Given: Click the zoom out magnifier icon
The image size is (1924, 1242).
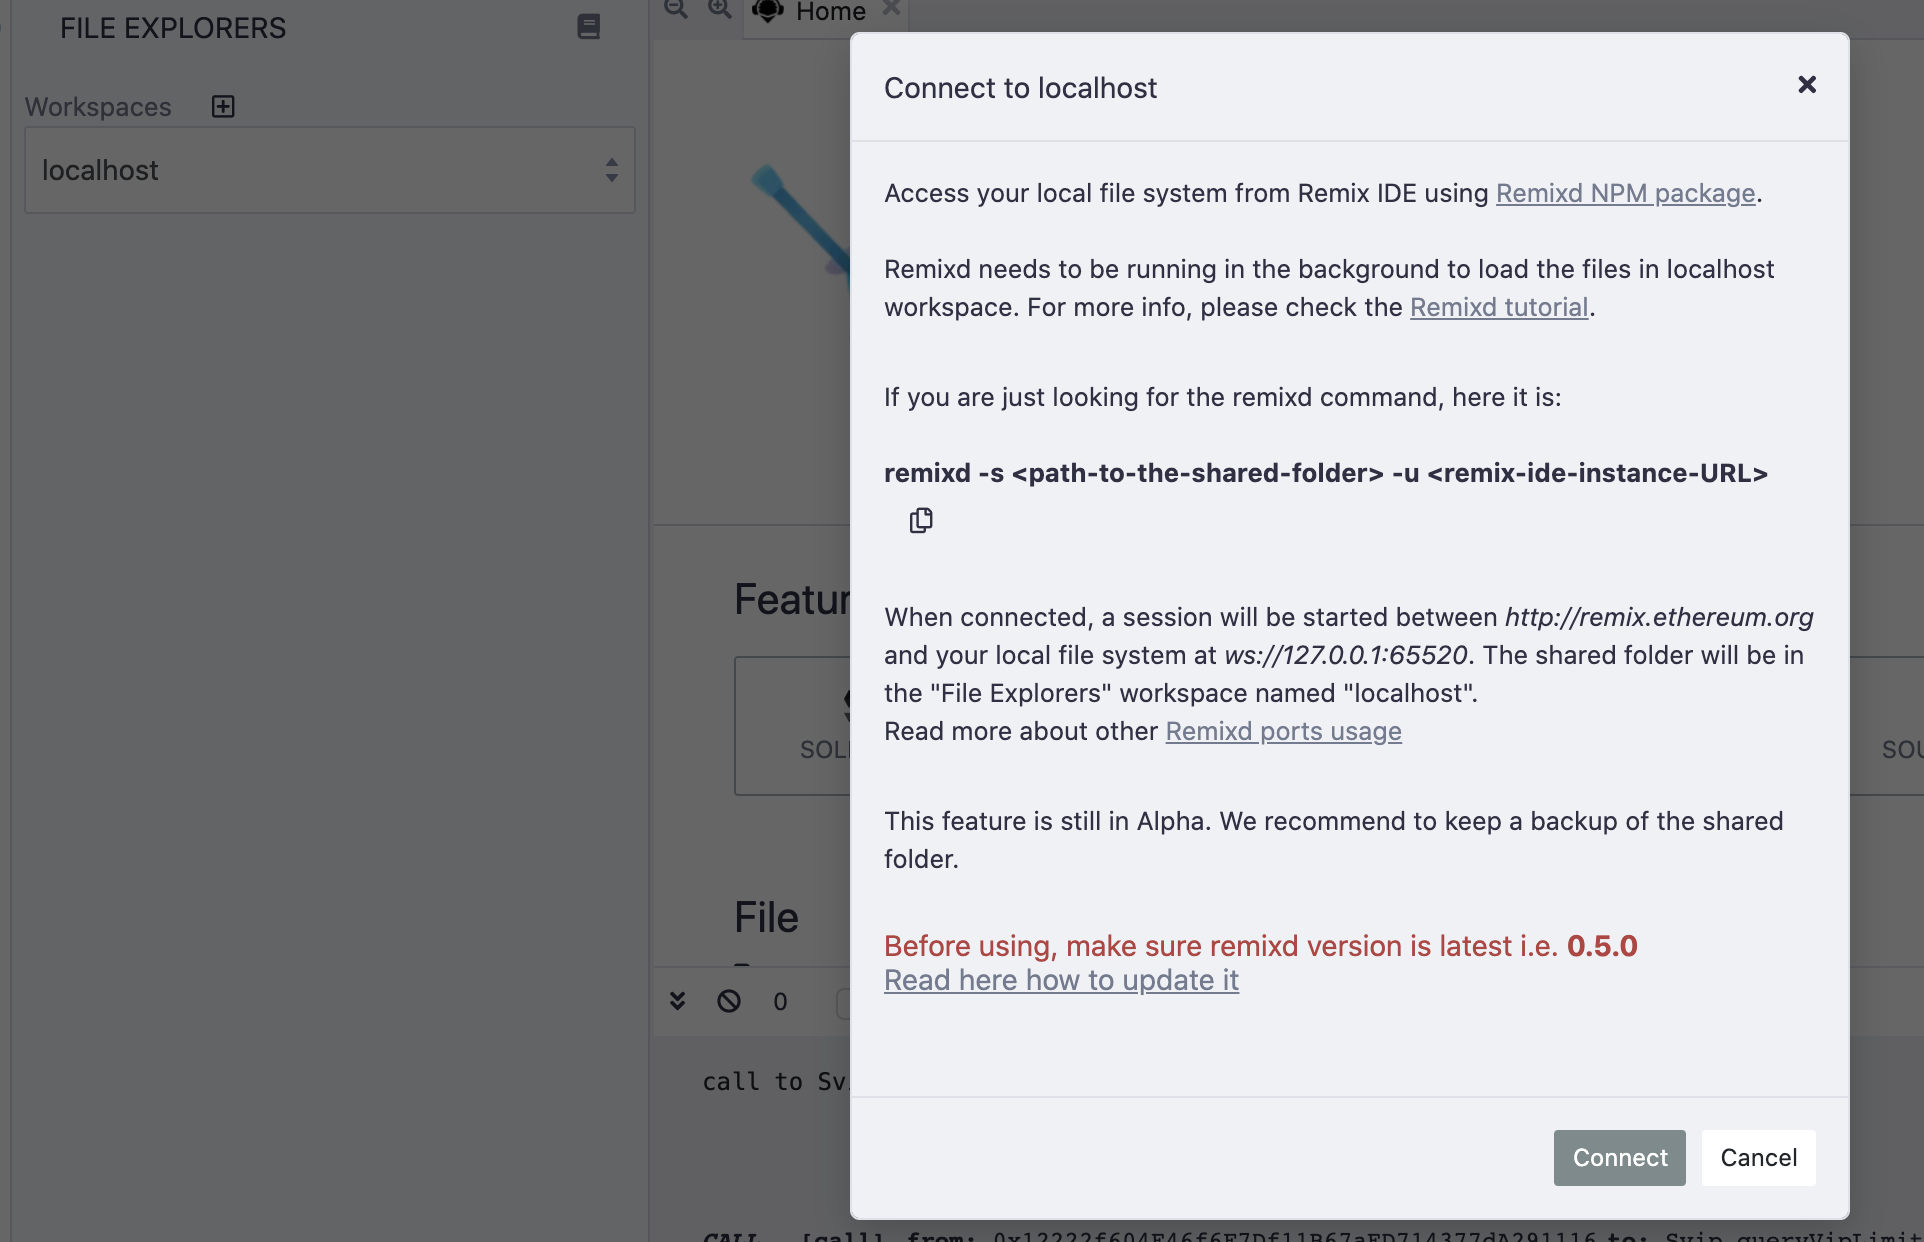Looking at the screenshot, I should point(677,9).
